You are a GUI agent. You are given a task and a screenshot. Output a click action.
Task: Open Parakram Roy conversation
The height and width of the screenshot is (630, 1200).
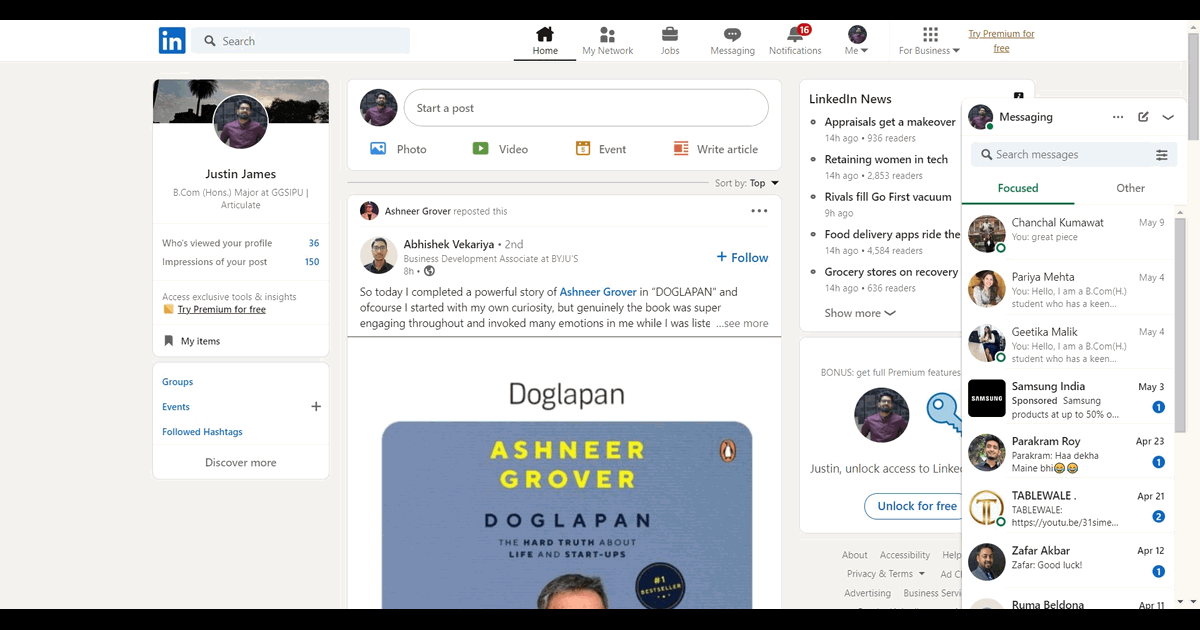pyautogui.click(x=1068, y=452)
